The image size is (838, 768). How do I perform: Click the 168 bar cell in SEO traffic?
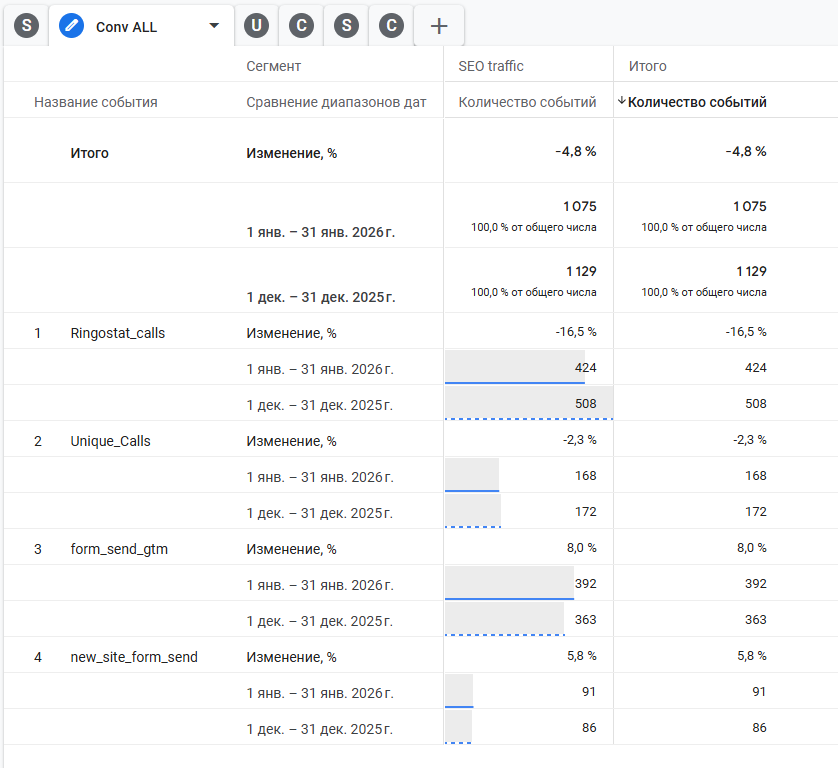click(x=529, y=475)
